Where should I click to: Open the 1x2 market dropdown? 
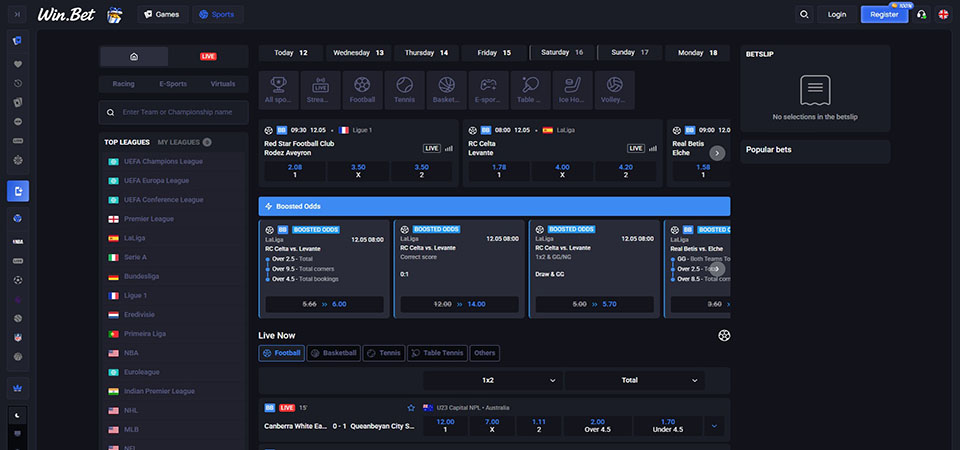[x=492, y=380]
